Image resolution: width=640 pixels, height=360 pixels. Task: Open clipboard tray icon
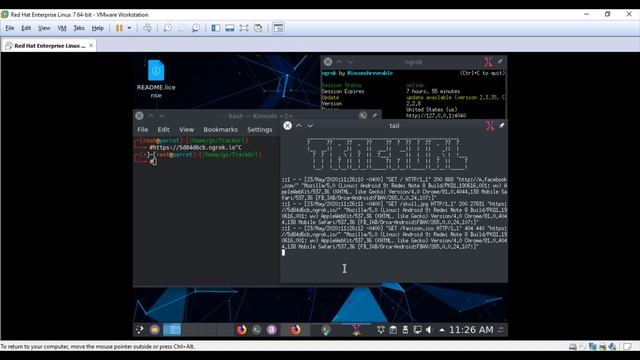[393, 329]
